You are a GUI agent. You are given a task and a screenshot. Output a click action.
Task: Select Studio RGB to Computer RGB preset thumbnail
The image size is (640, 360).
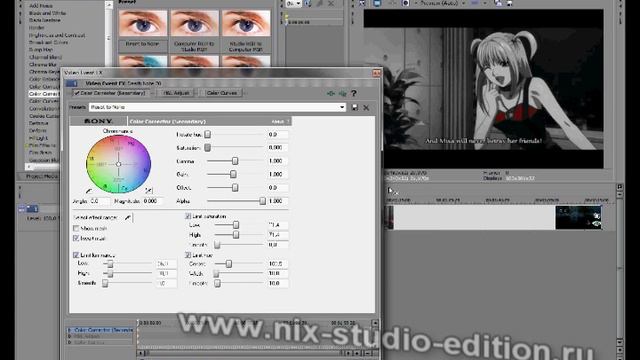(x=246, y=23)
